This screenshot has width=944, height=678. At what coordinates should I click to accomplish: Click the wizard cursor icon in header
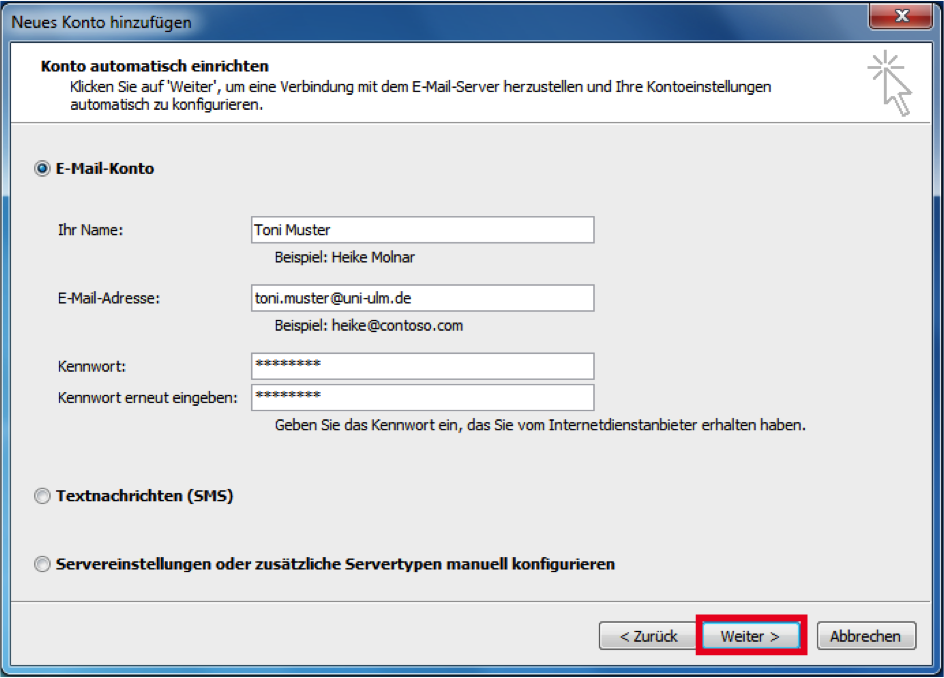[890, 85]
